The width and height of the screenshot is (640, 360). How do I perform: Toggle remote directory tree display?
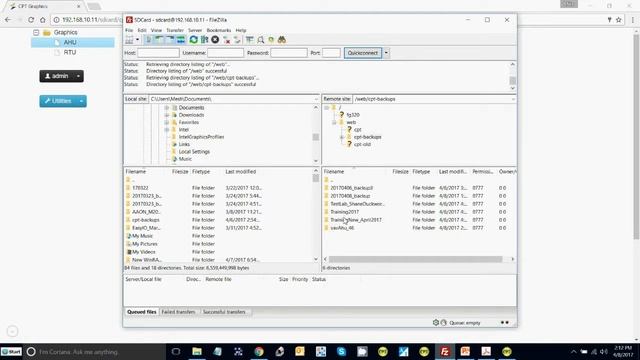pos(170,40)
